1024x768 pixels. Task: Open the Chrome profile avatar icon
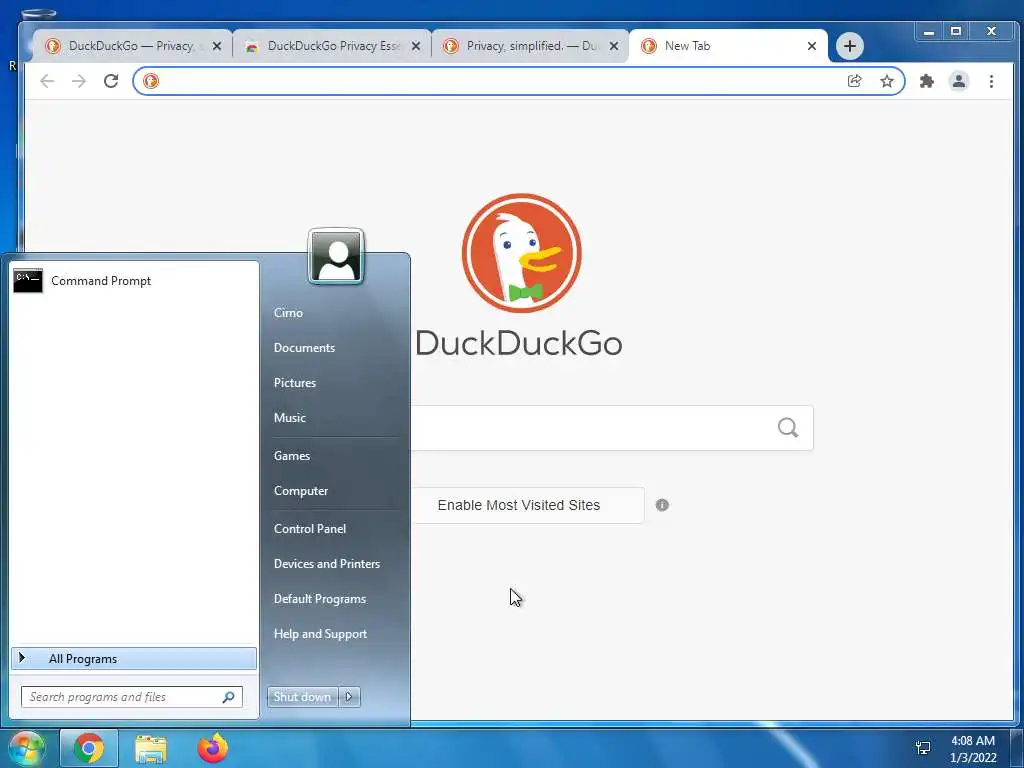[959, 81]
